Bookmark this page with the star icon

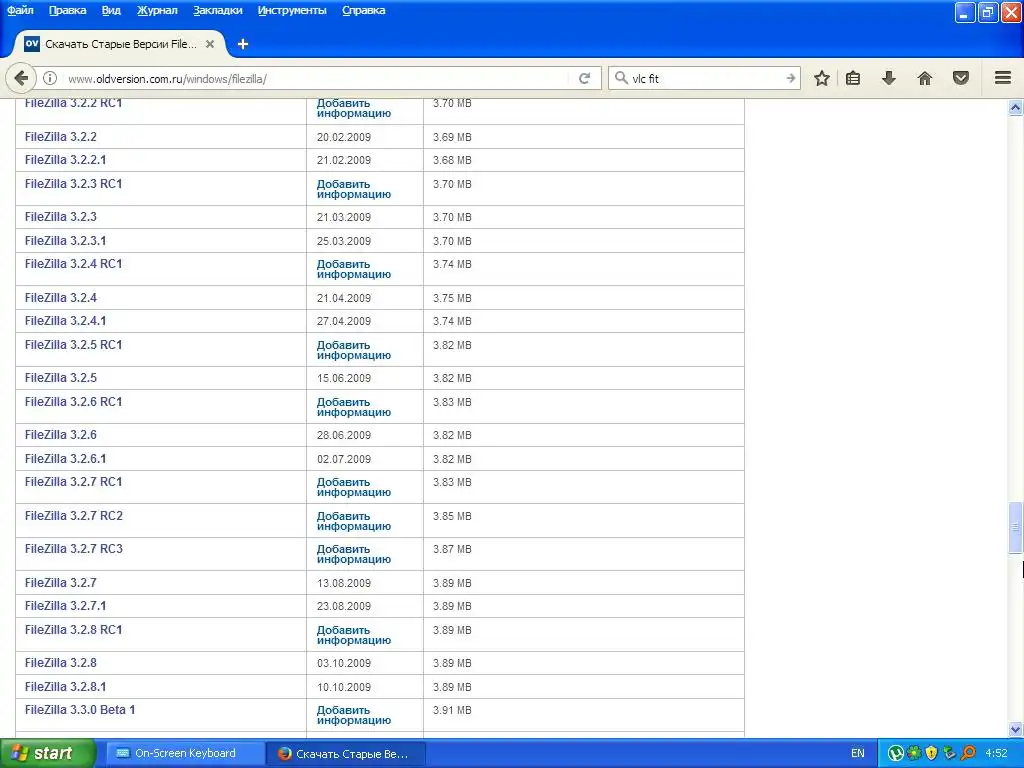822,78
